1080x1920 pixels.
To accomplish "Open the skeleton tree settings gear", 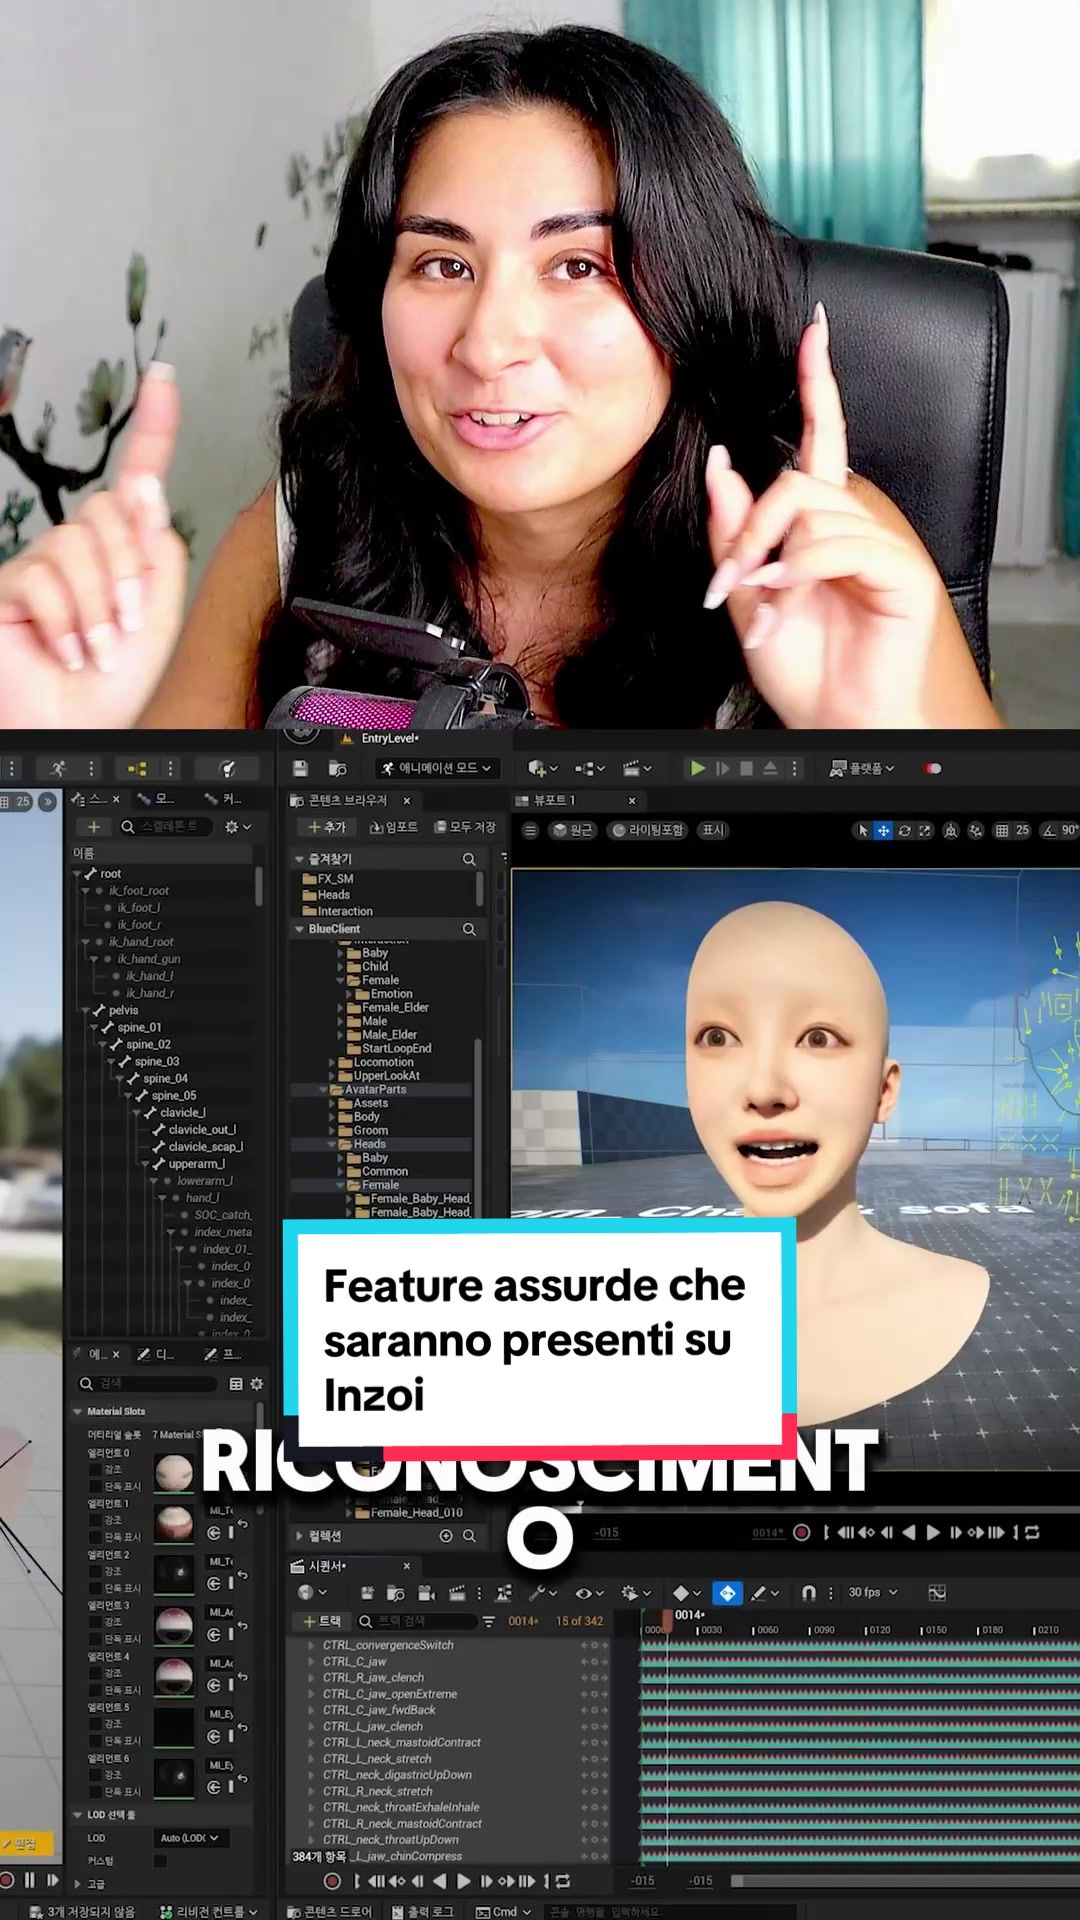I will tap(238, 827).
